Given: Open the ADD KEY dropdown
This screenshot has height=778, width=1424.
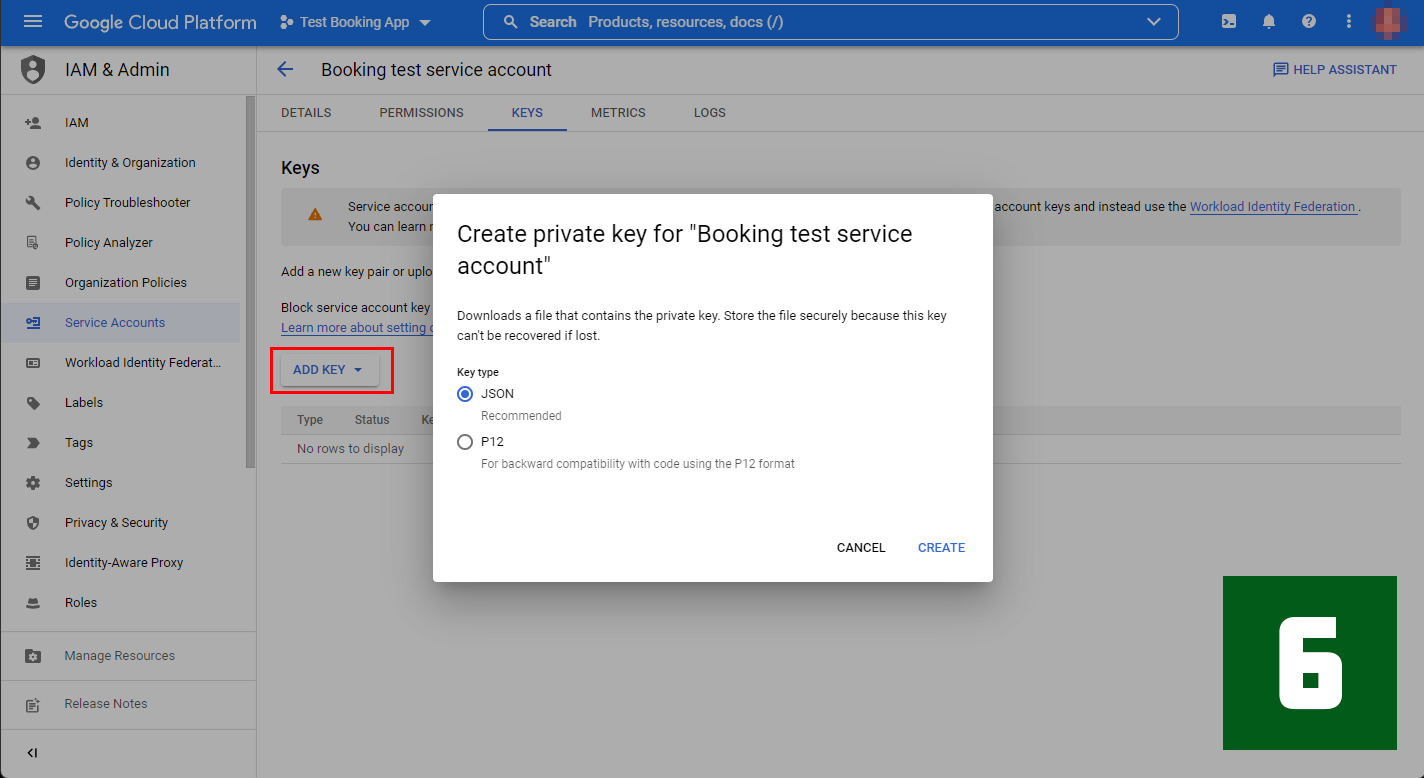Looking at the screenshot, I should [x=330, y=370].
